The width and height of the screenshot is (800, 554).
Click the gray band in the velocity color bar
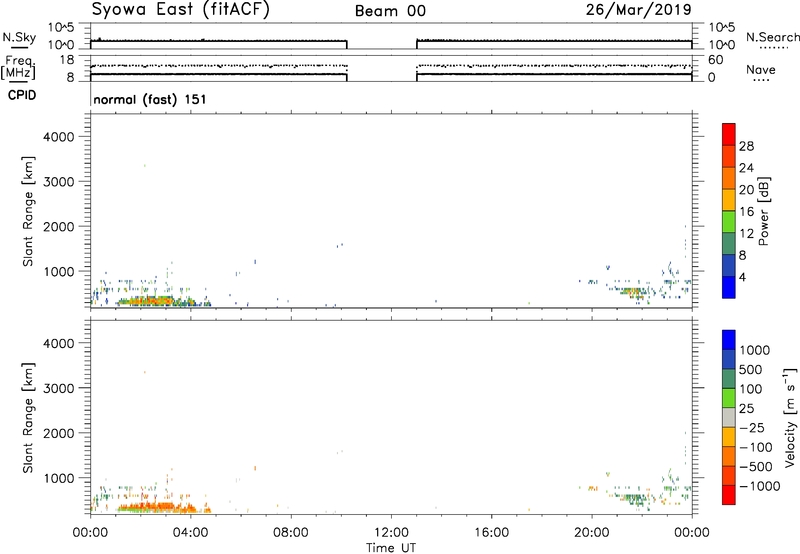point(729,418)
